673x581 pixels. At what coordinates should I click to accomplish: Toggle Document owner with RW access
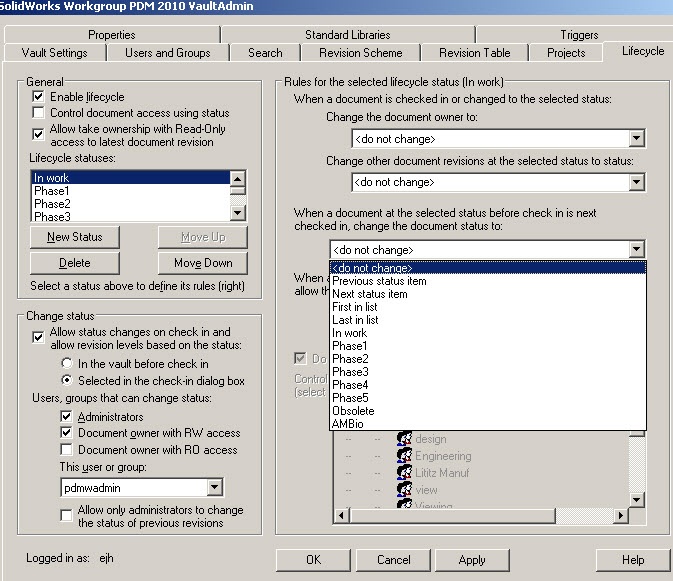coord(66,433)
